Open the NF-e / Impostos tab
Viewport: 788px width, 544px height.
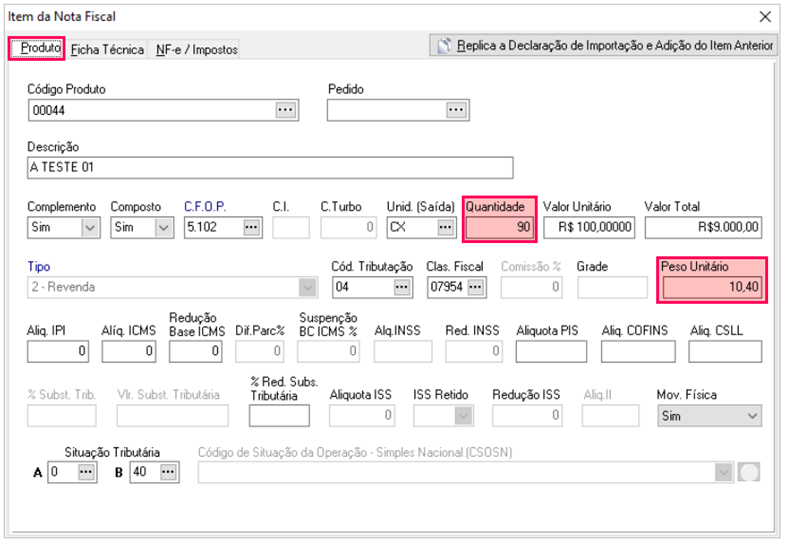point(197,49)
